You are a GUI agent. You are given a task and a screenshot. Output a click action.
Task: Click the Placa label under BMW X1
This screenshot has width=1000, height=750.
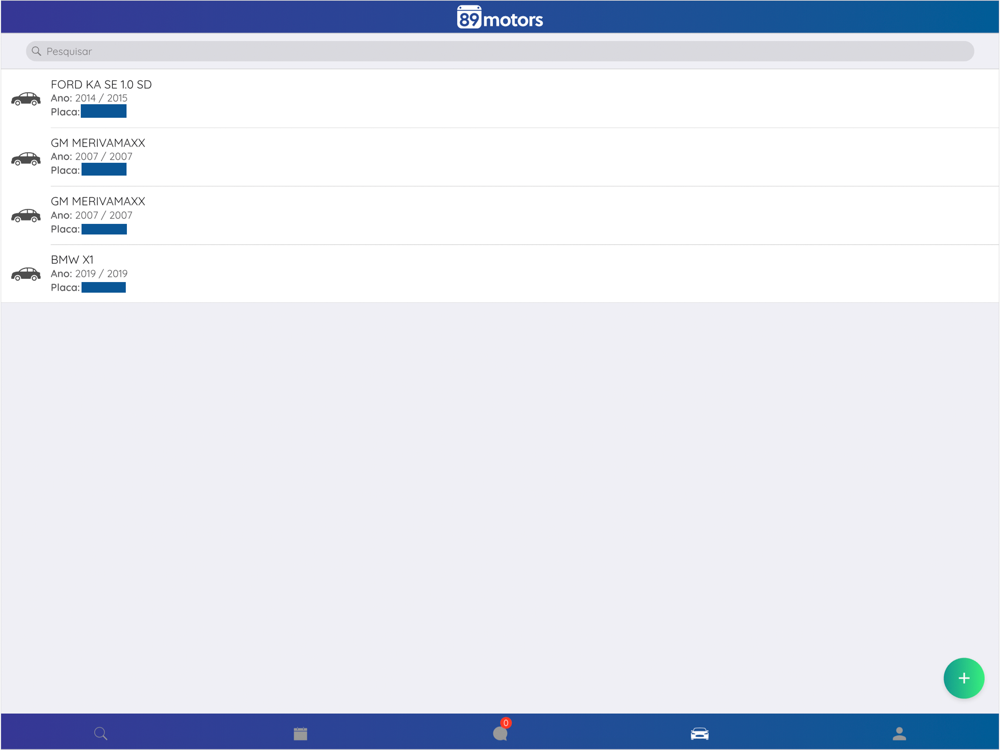[x=65, y=288]
